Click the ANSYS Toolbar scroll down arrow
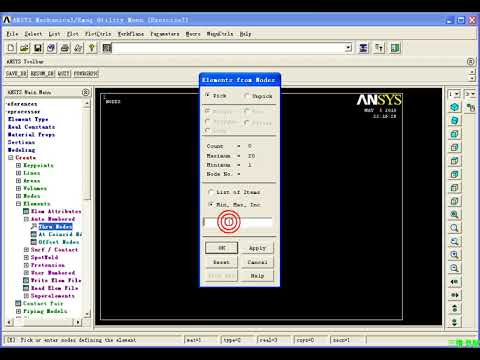Screen dimensions: 480x360 [x=472, y=78]
